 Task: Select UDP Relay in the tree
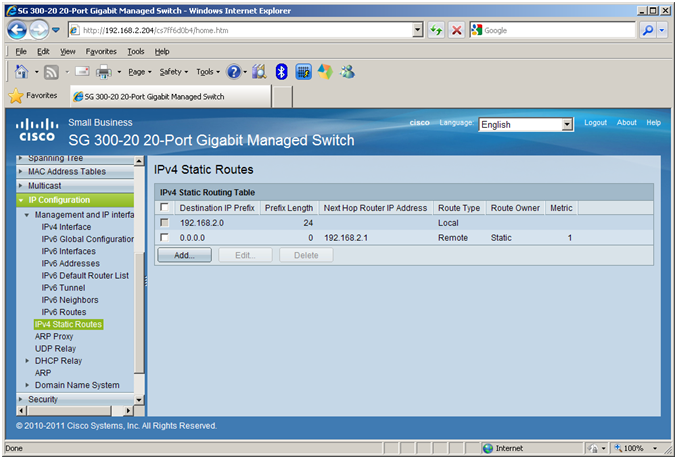click(55, 348)
